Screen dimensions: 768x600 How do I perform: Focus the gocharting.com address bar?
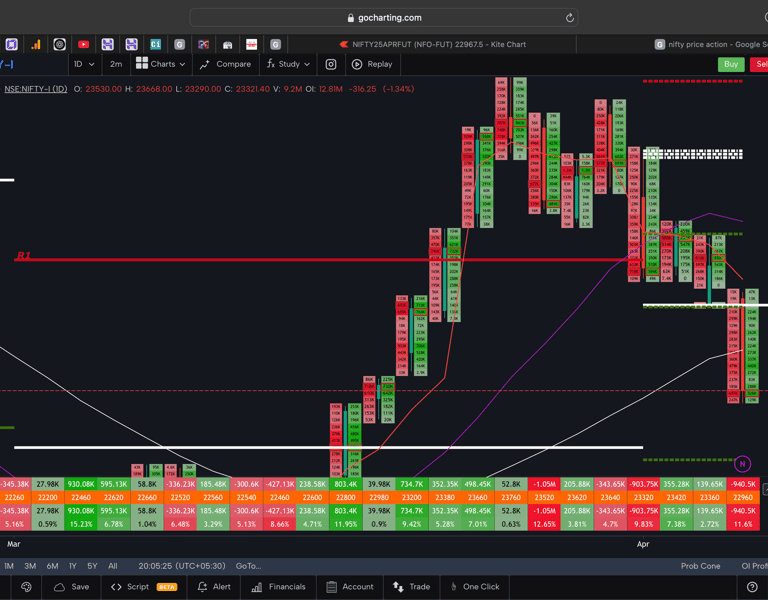pos(384,18)
